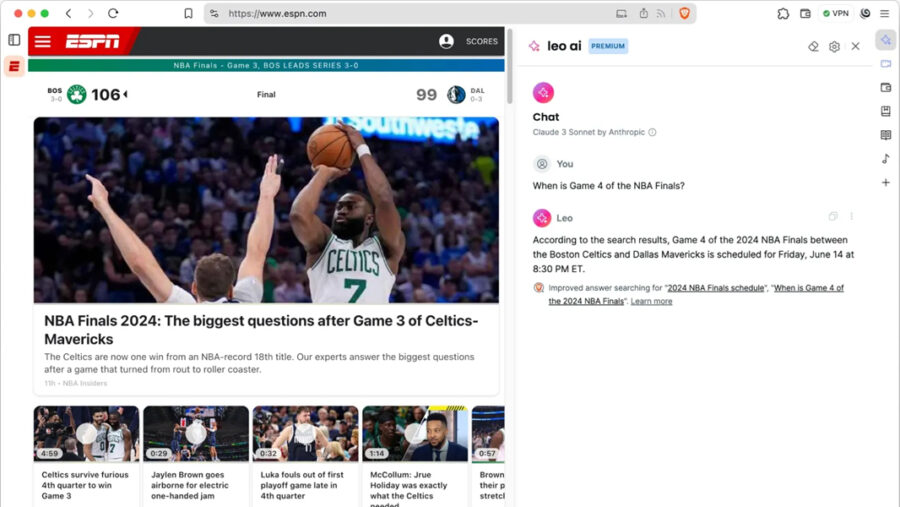
Task: Click the RSS feed icon in address bar
Action: [x=661, y=13]
